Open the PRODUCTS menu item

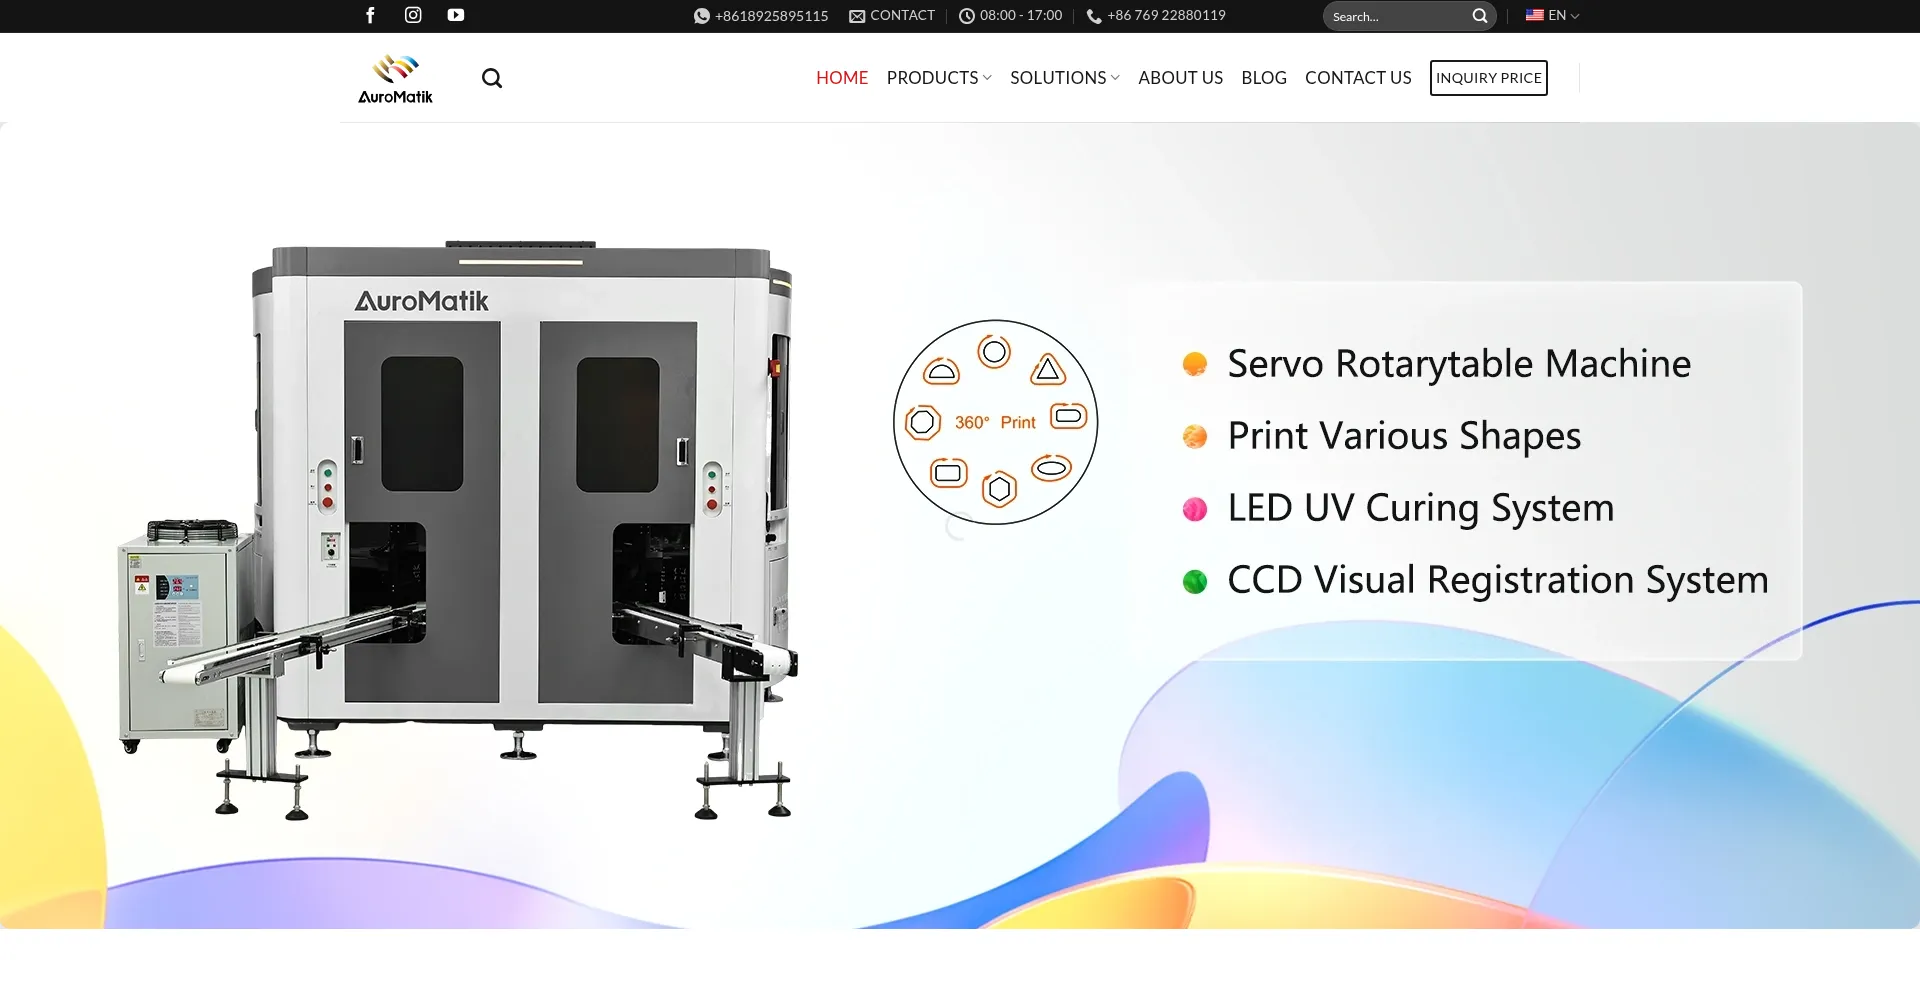(932, 78)
